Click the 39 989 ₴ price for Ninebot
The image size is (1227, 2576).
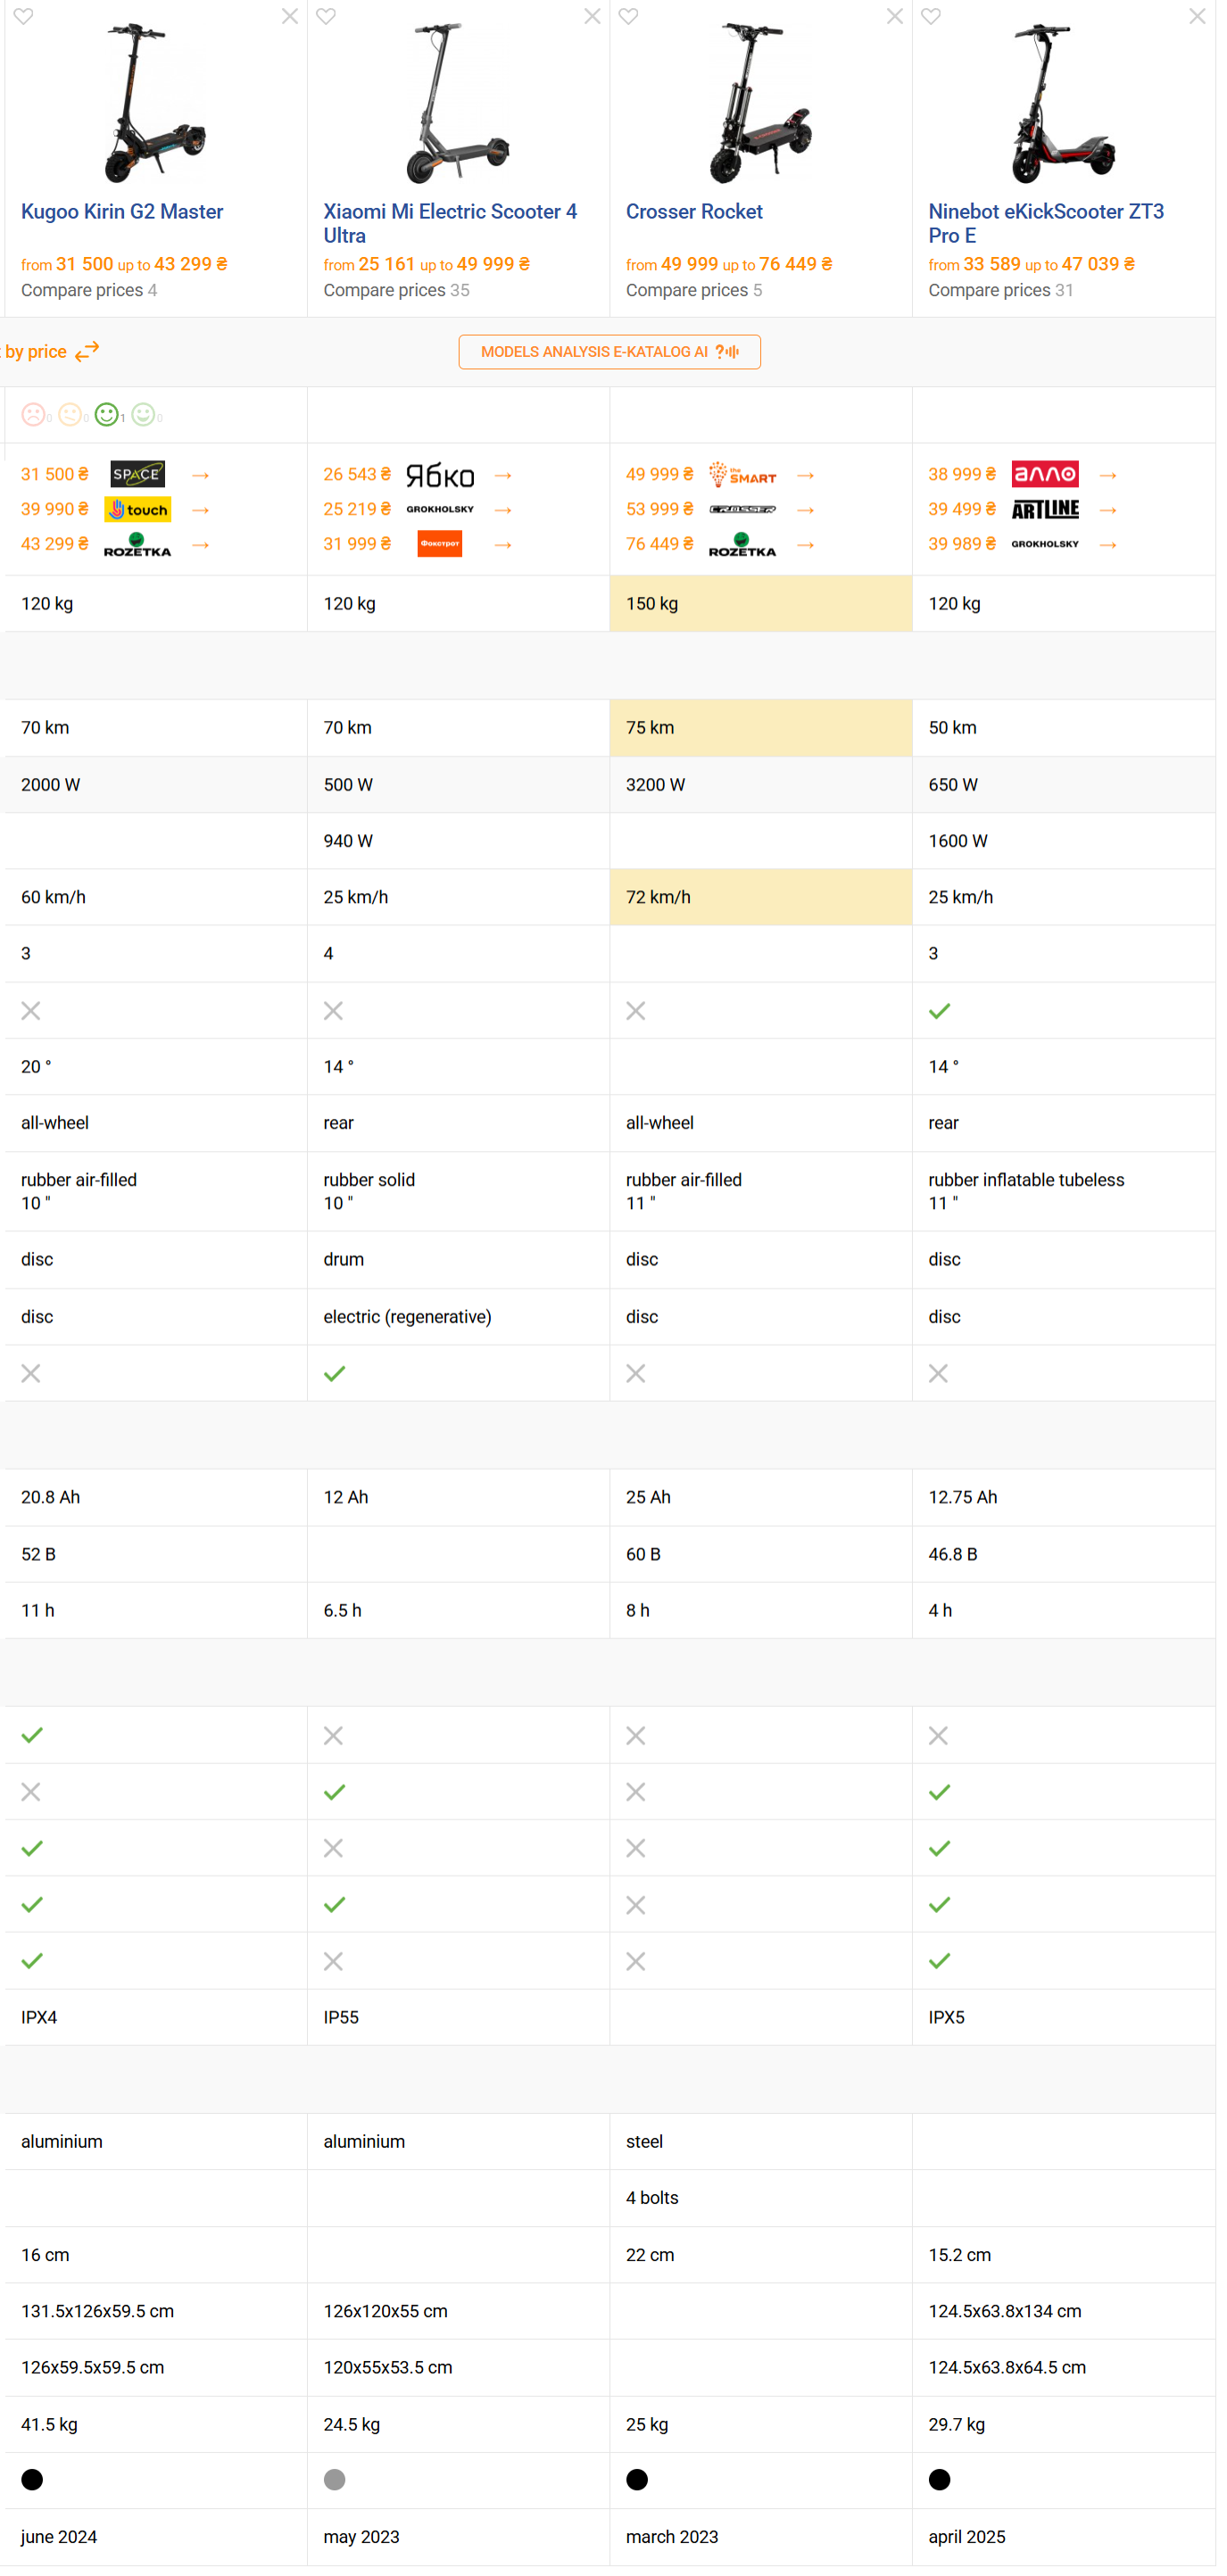pos(962,544)
